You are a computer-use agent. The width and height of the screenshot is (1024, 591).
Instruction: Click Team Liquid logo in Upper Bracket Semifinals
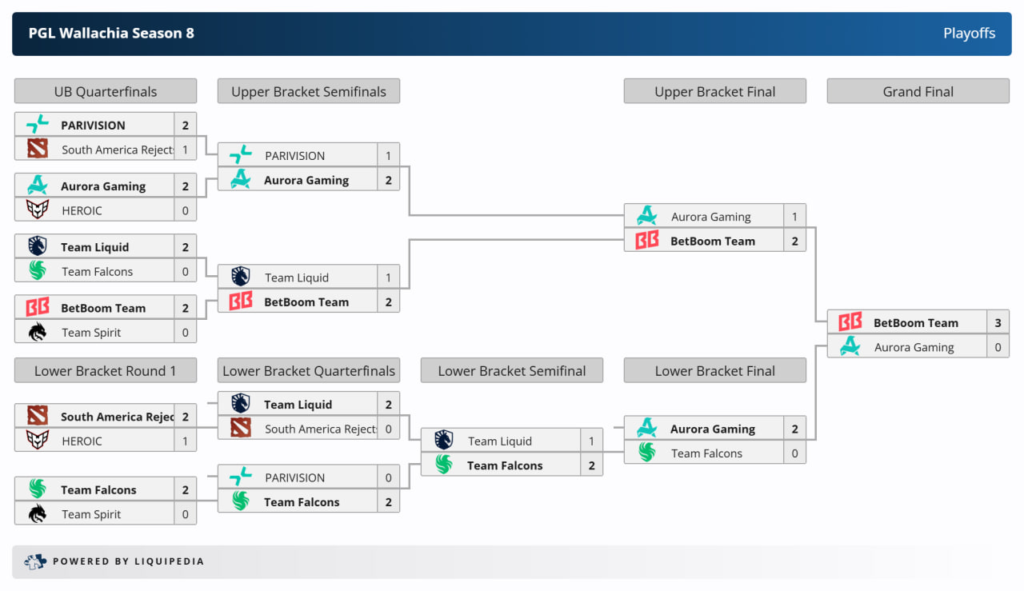click(x=241, y=277)
